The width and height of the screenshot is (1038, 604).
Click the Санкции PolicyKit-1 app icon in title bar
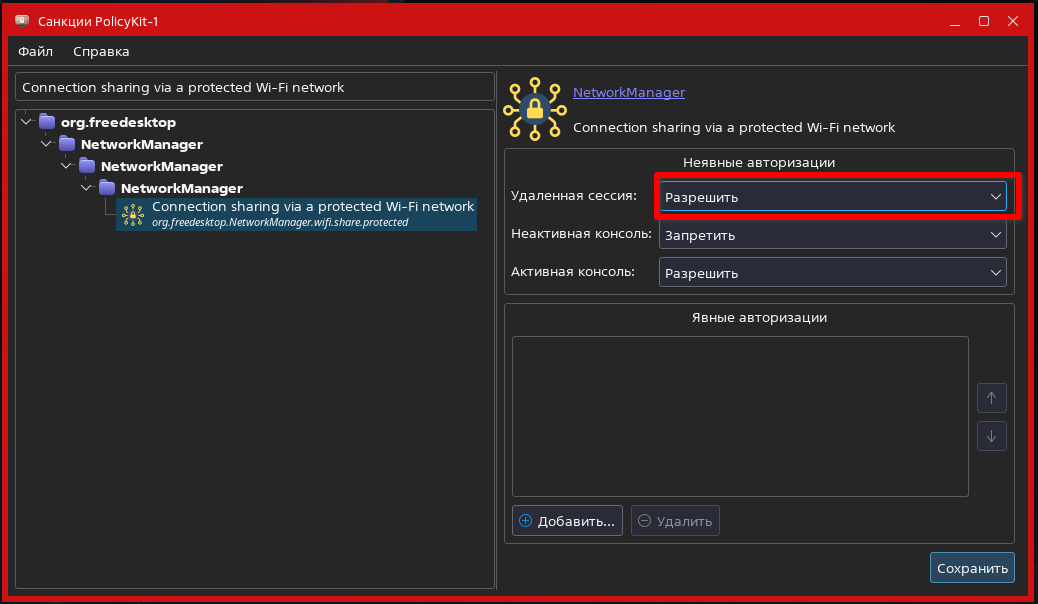[22, 21]
